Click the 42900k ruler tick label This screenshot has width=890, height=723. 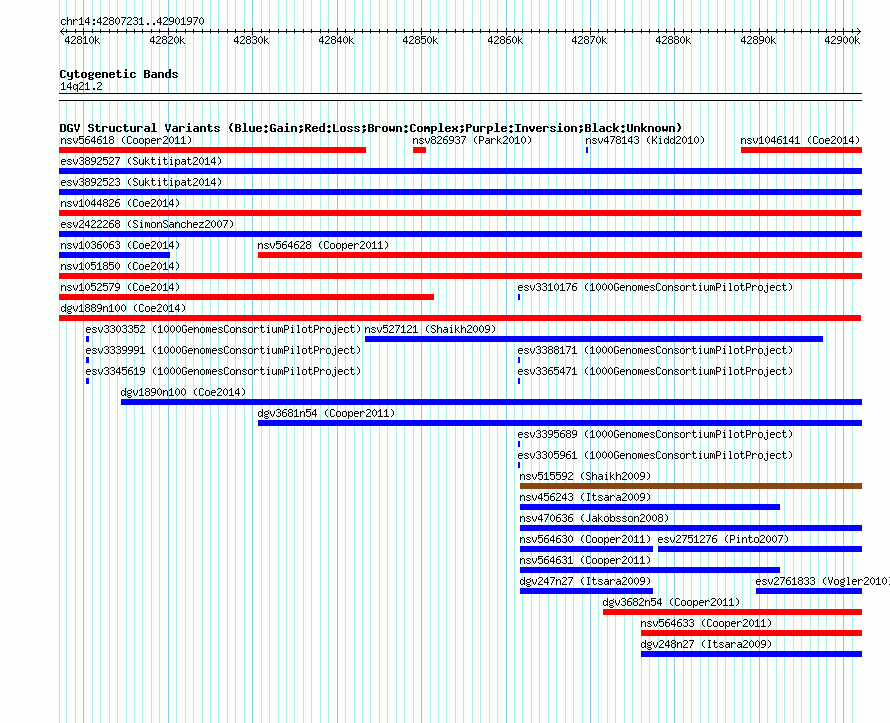point(842,40)
